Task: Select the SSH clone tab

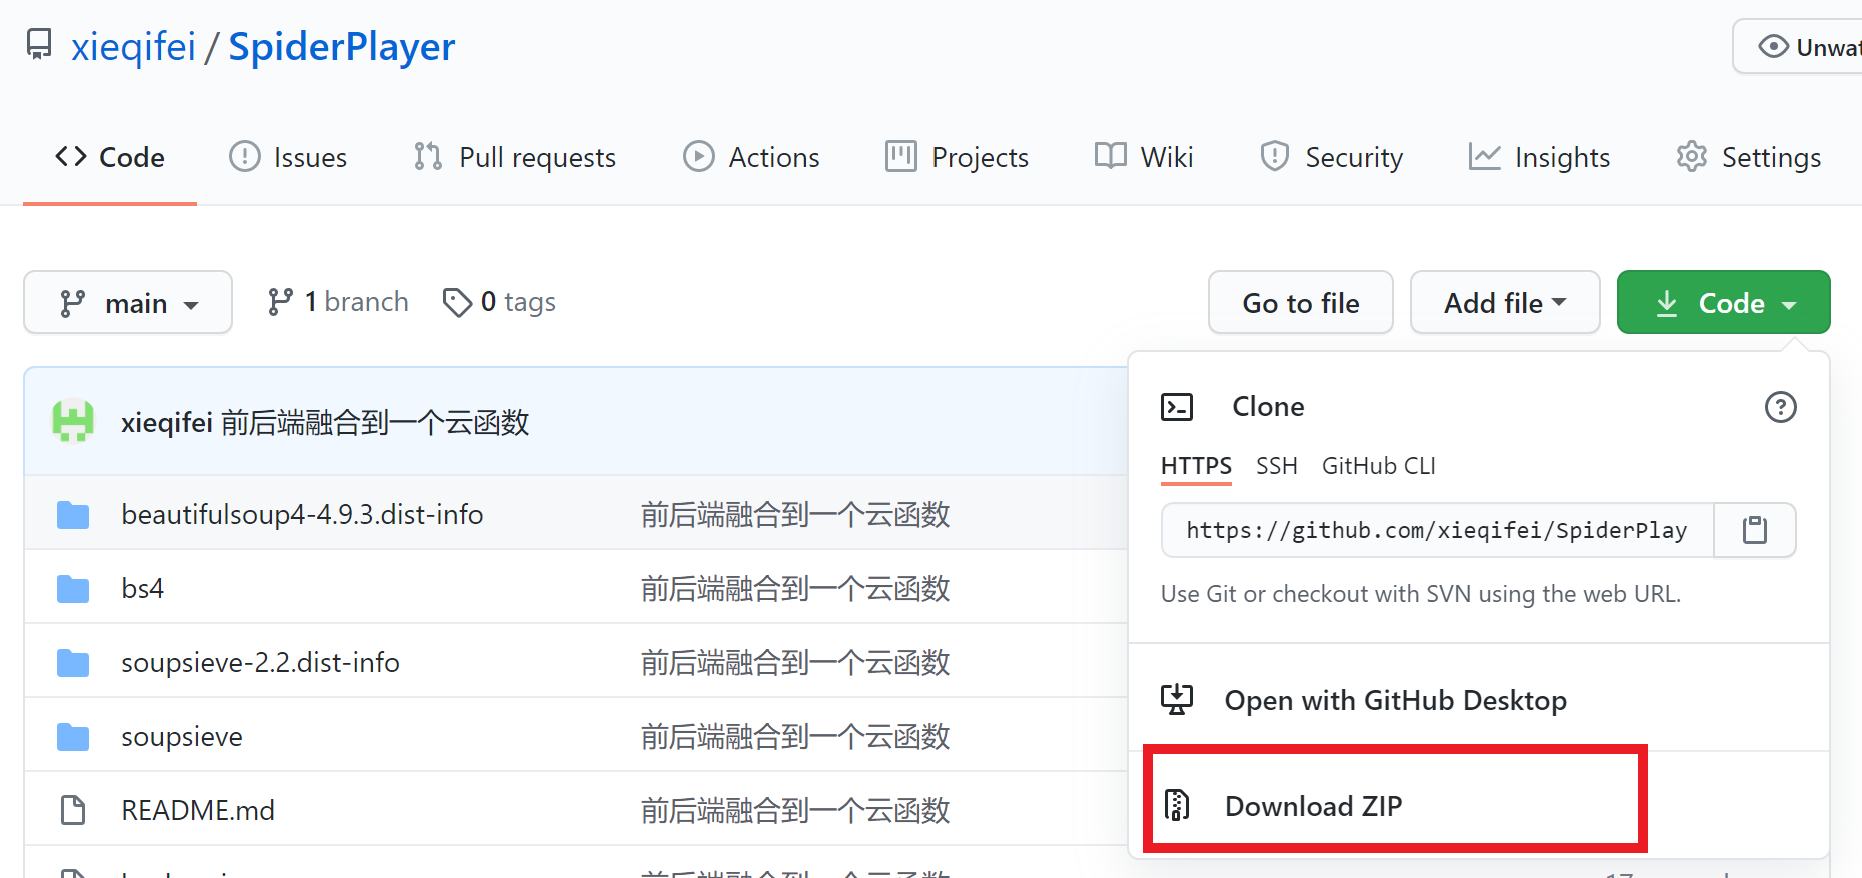Action: point(1277,466)
